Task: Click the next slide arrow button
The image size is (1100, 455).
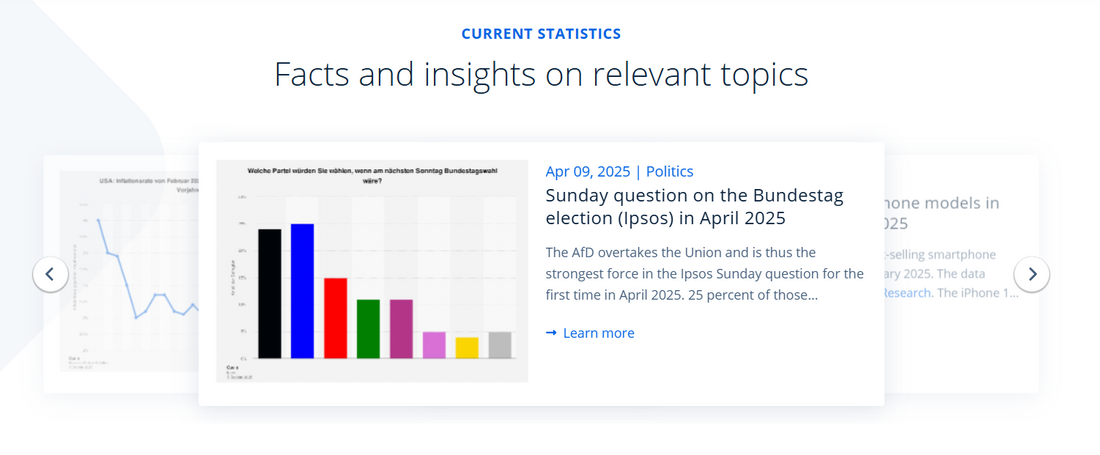Action: click(x=1032, y=274)
